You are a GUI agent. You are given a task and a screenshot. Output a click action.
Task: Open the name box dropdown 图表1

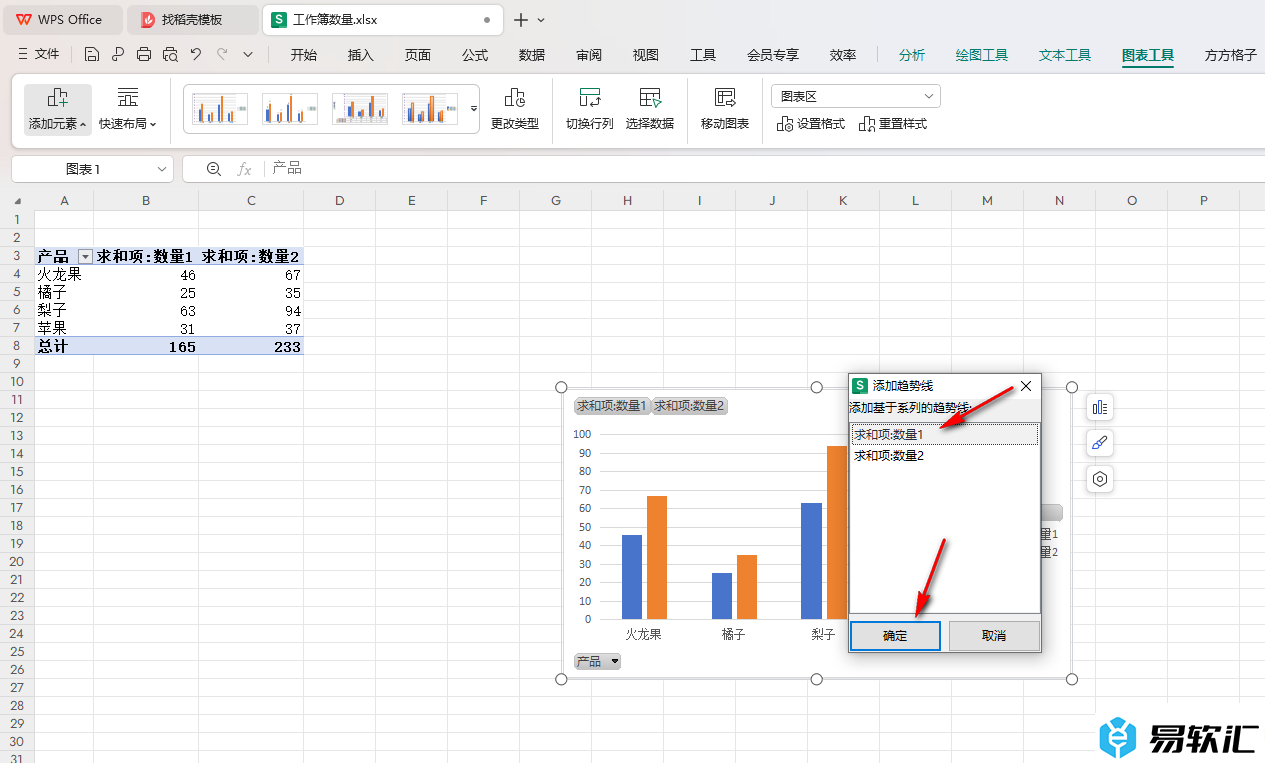tap(162, 169)
